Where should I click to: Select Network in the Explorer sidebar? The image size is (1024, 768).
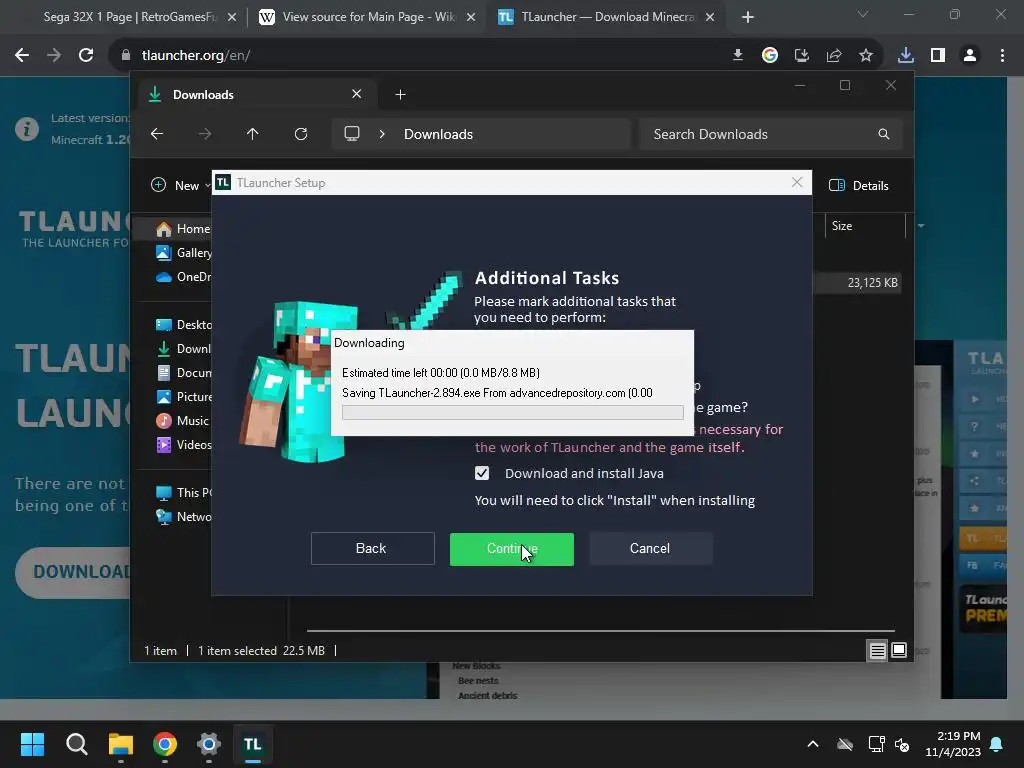pyautogui.click(x=183, y=517)
